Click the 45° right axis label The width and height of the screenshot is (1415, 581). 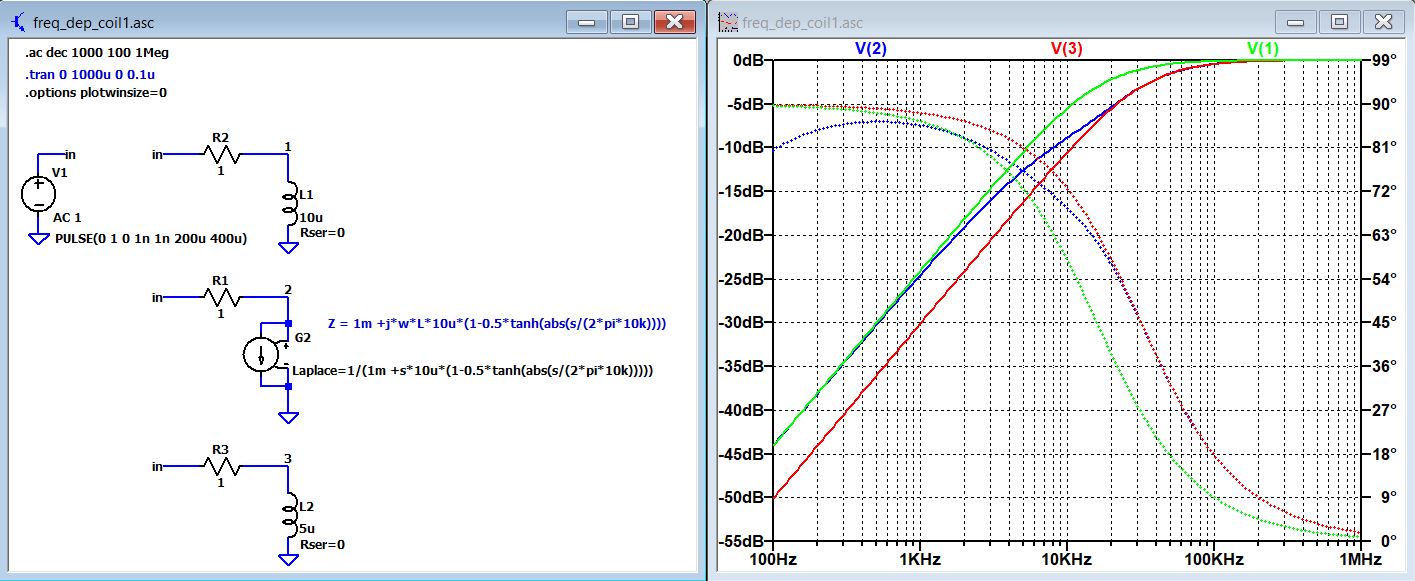pos(1381,322)
